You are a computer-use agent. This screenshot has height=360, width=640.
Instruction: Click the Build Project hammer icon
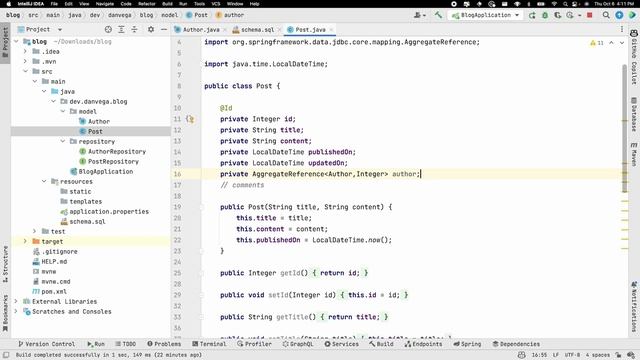click(x=438, y=15)
